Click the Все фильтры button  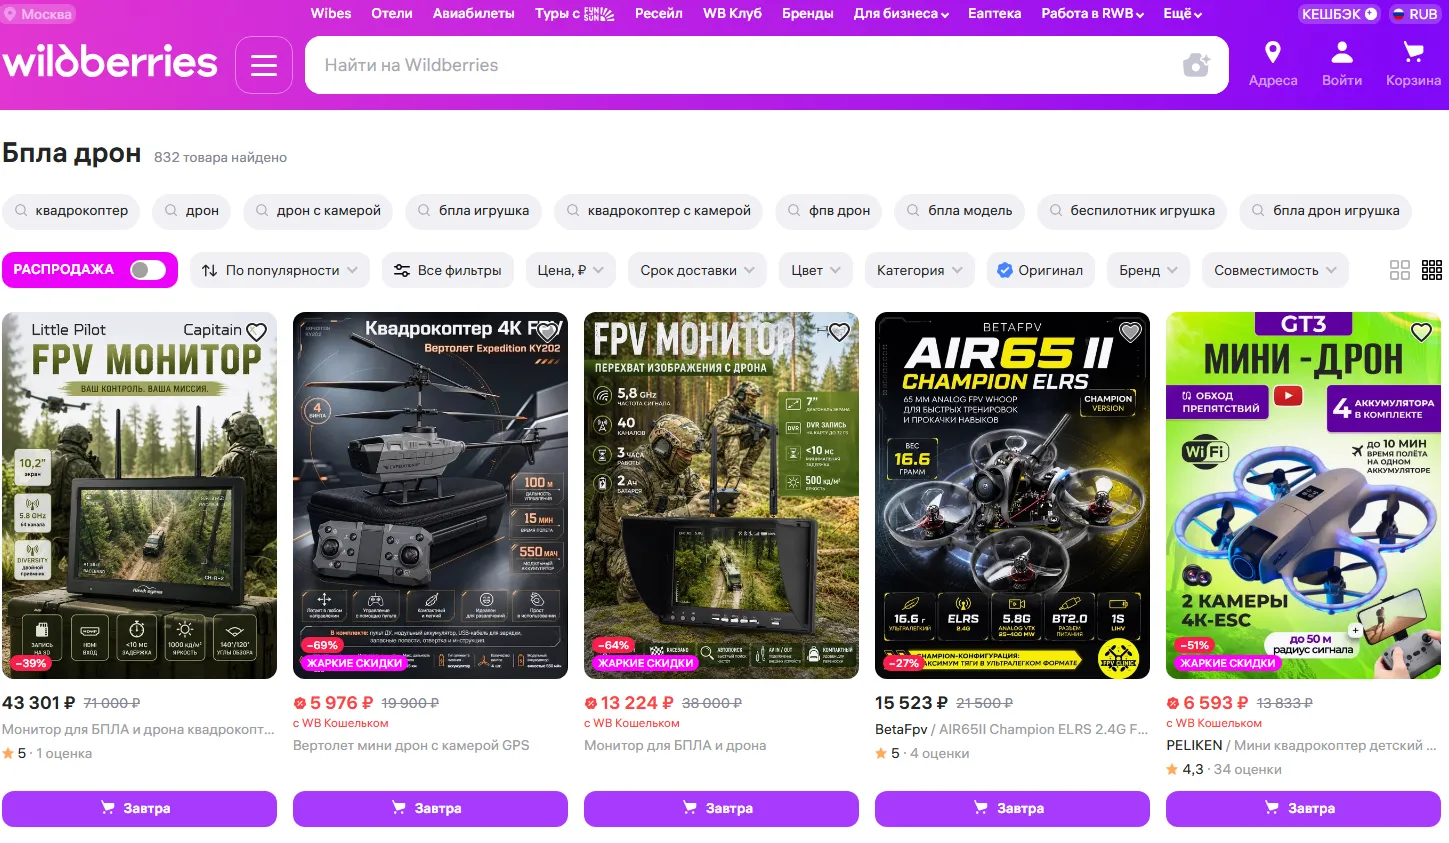(x=447, y=270)
